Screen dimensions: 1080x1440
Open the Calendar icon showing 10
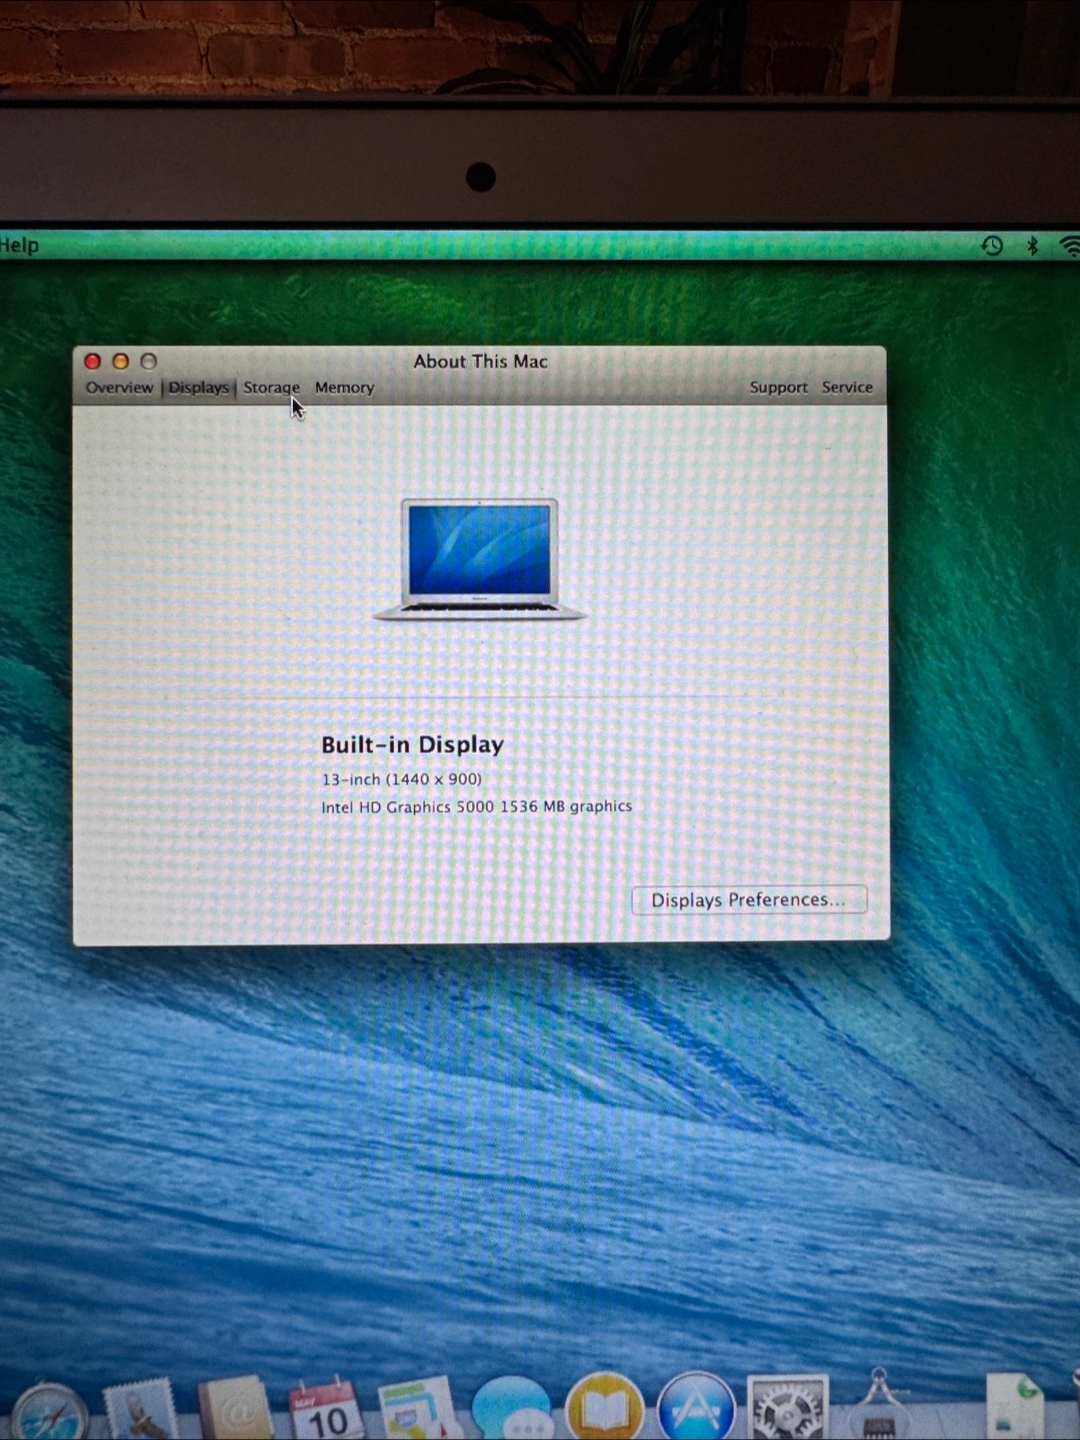coord(326,1408)
